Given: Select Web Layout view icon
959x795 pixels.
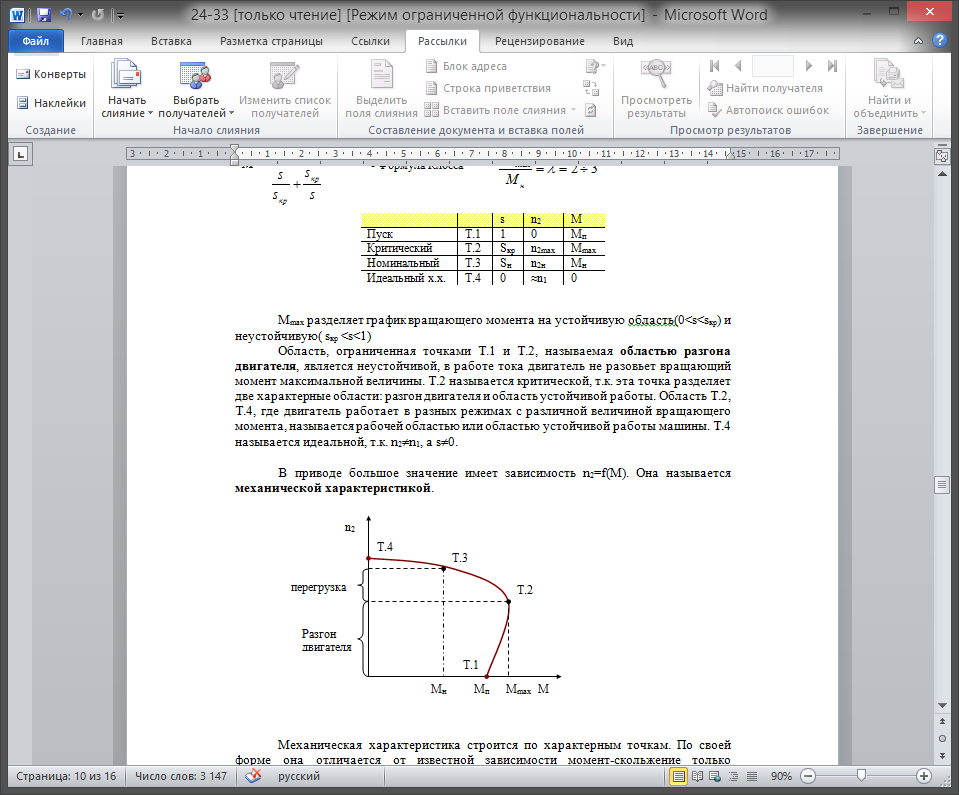Looking at the screenshot, I should [715, 776].
